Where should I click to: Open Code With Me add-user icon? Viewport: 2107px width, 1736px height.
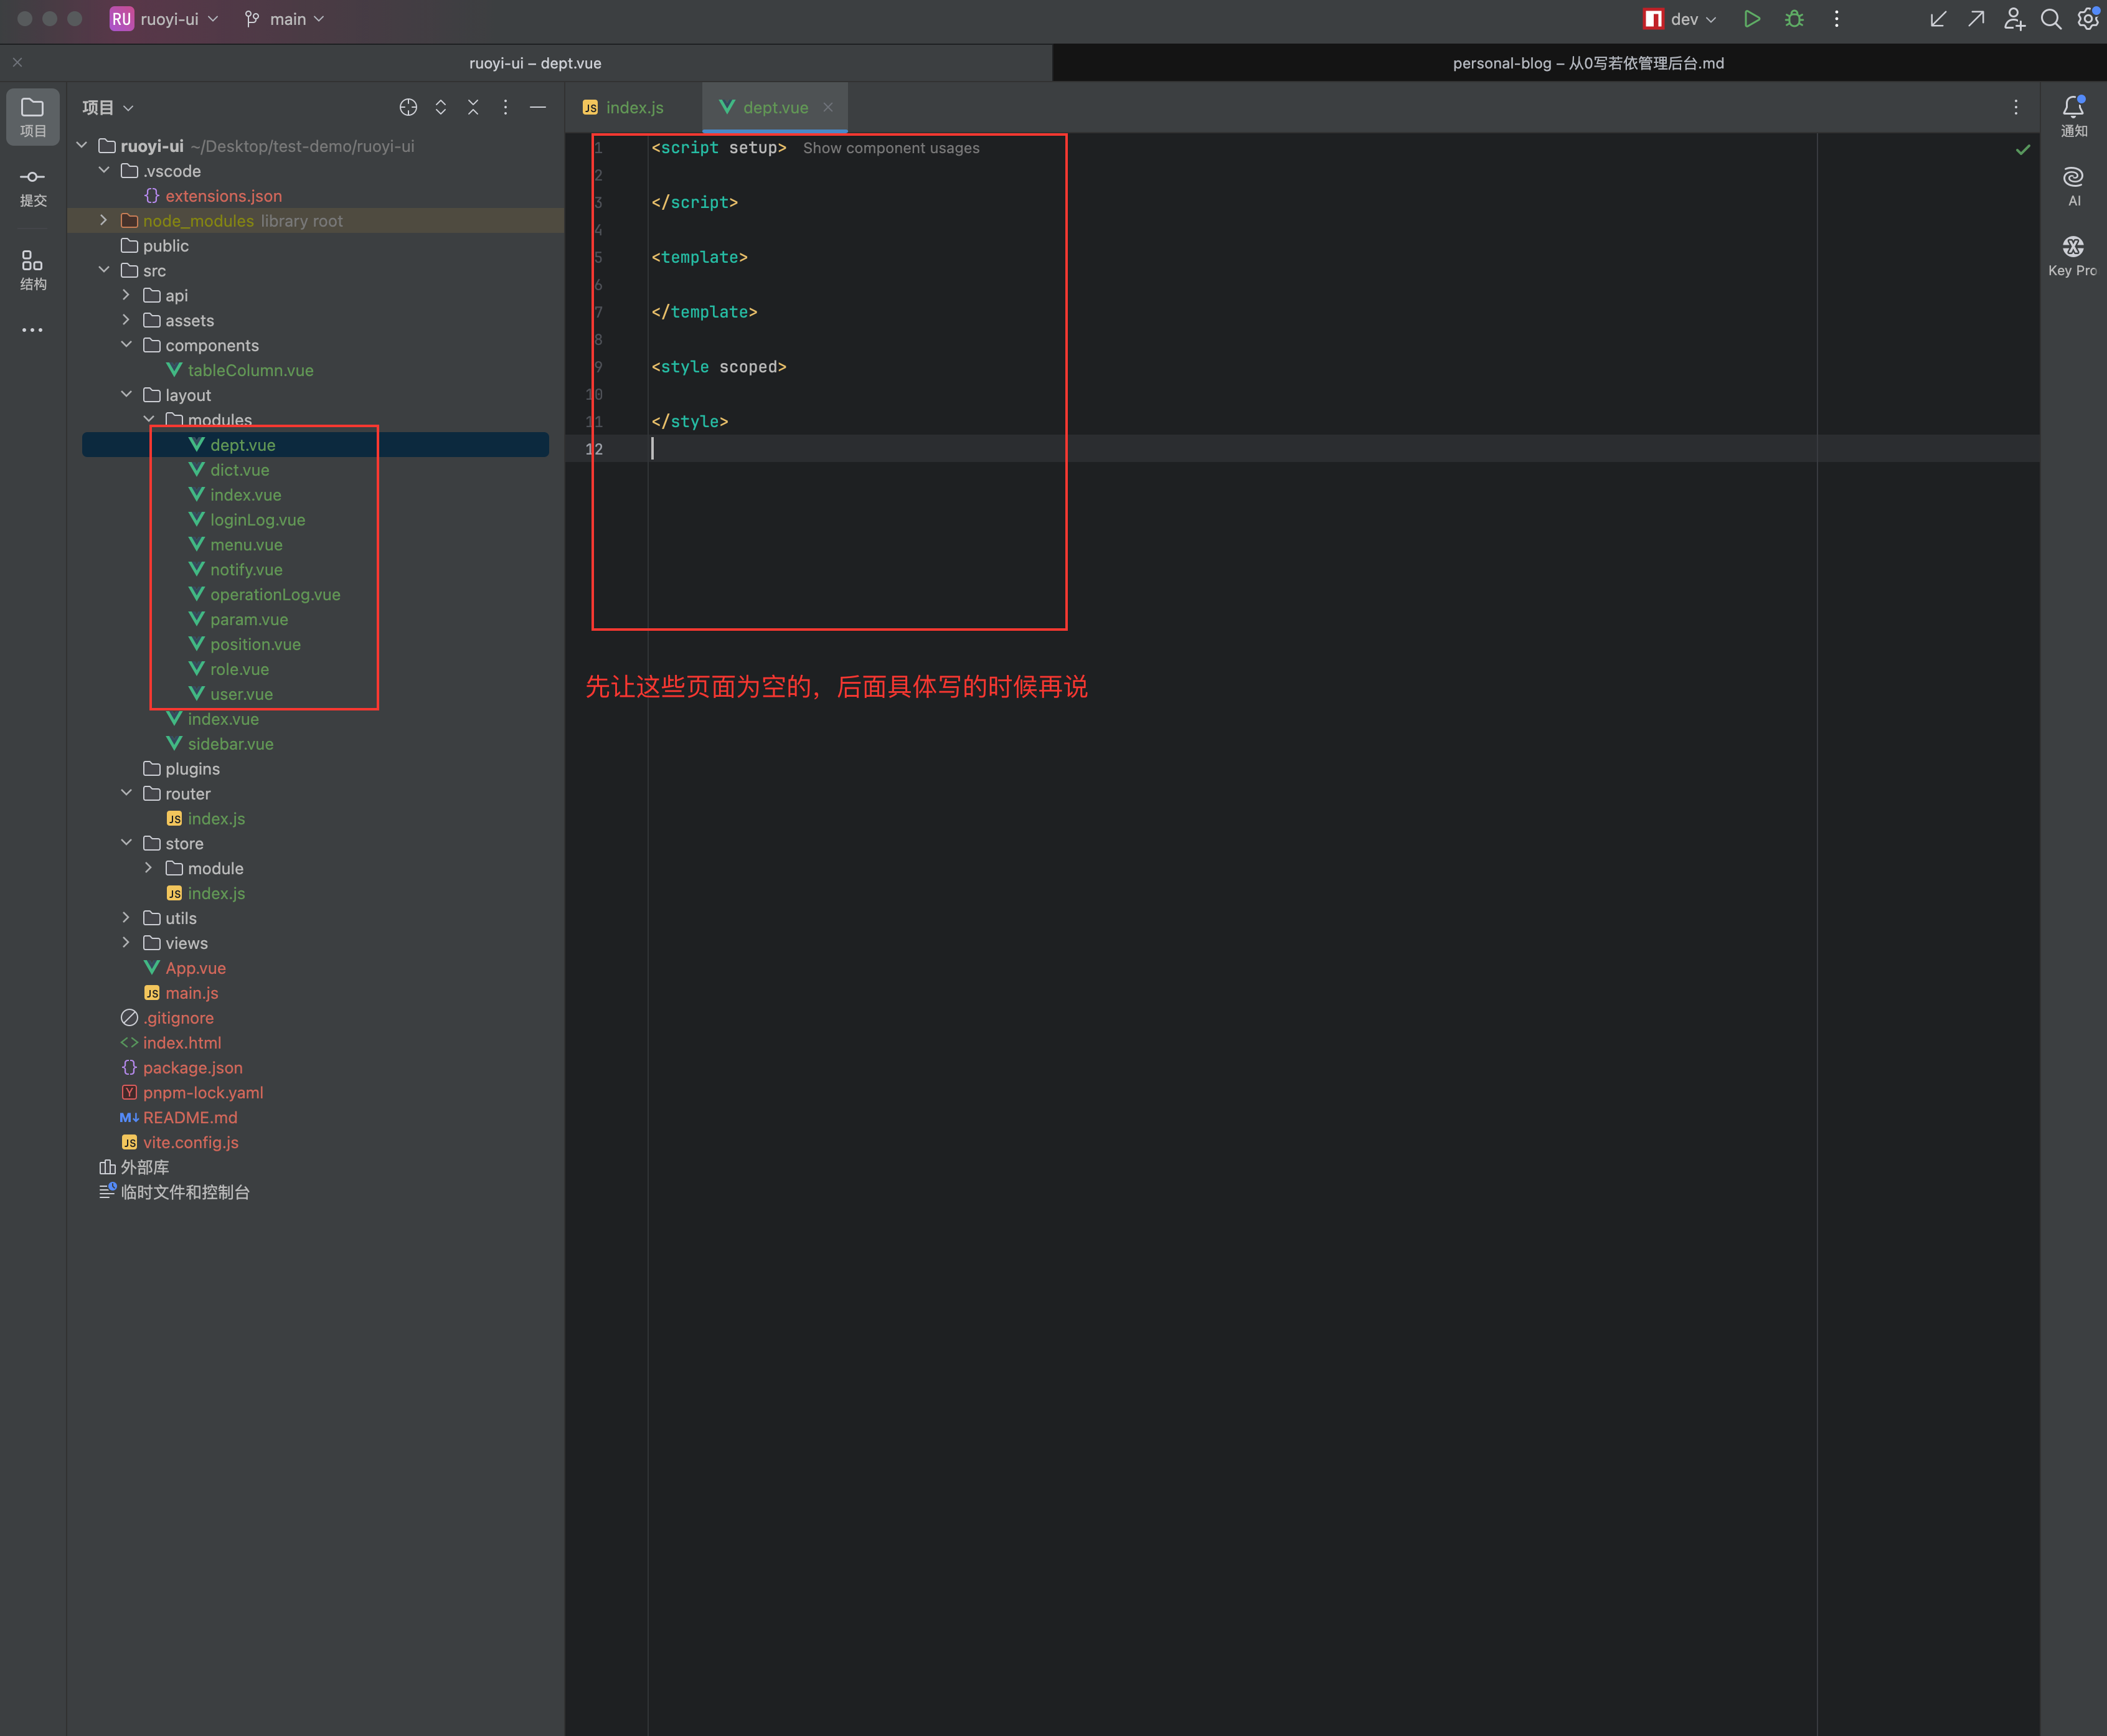2014,19
